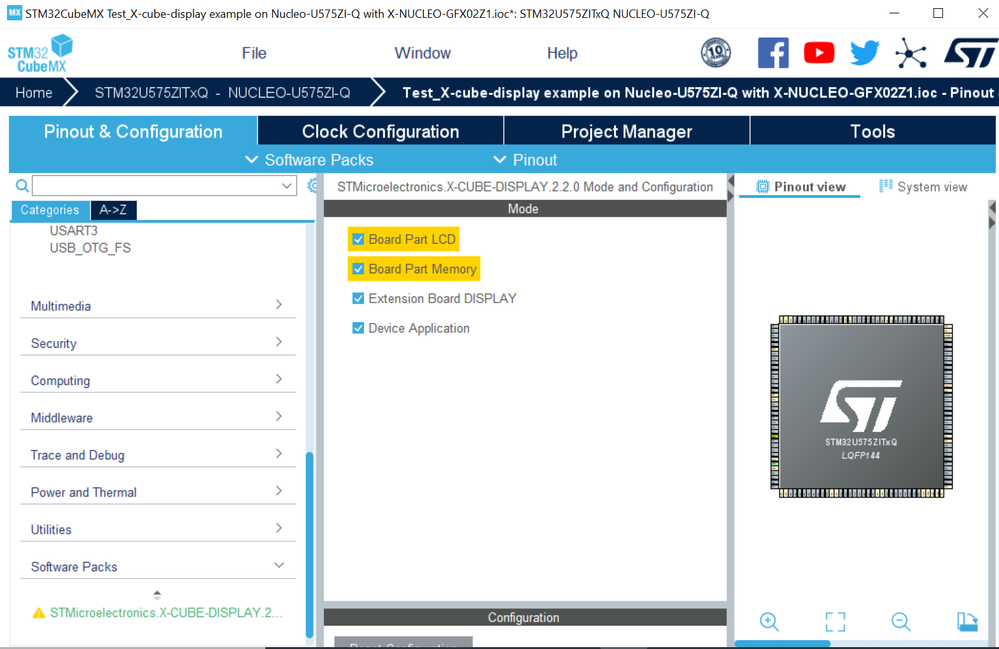Switch to Clock Configuration tab
This screenshot has width=999, height=649.
pos(380,131)
